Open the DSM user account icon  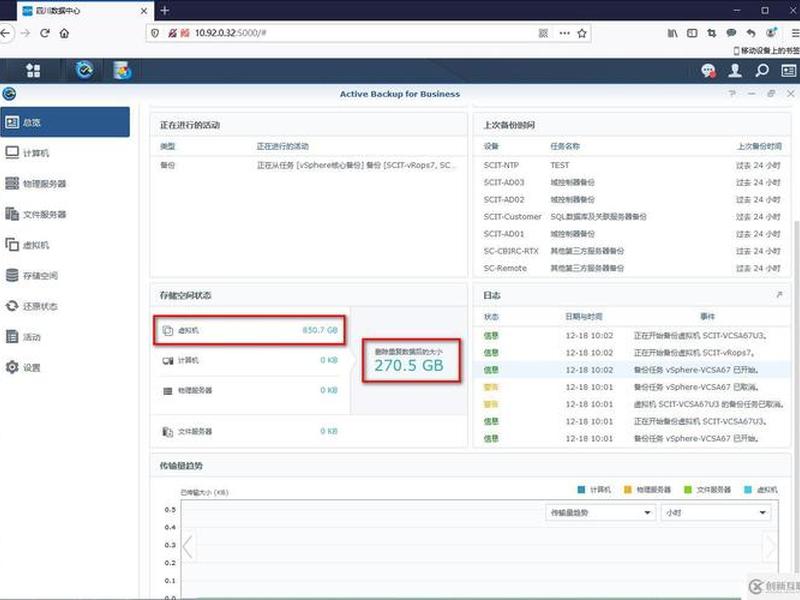735,70
